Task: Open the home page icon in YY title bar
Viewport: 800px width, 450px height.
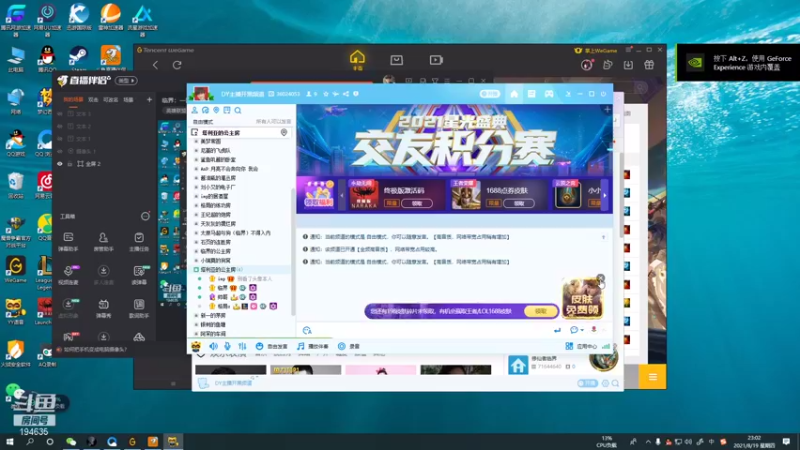Action: coord(514,94)
